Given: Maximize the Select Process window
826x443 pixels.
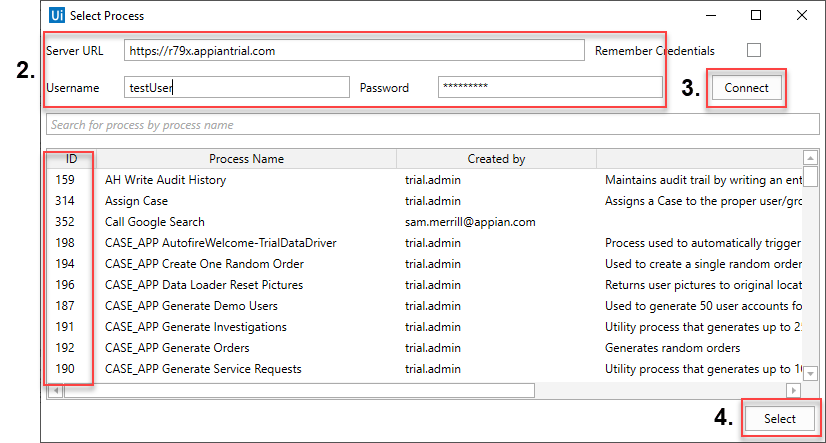Looking at the screenshot, I should 756,15.
